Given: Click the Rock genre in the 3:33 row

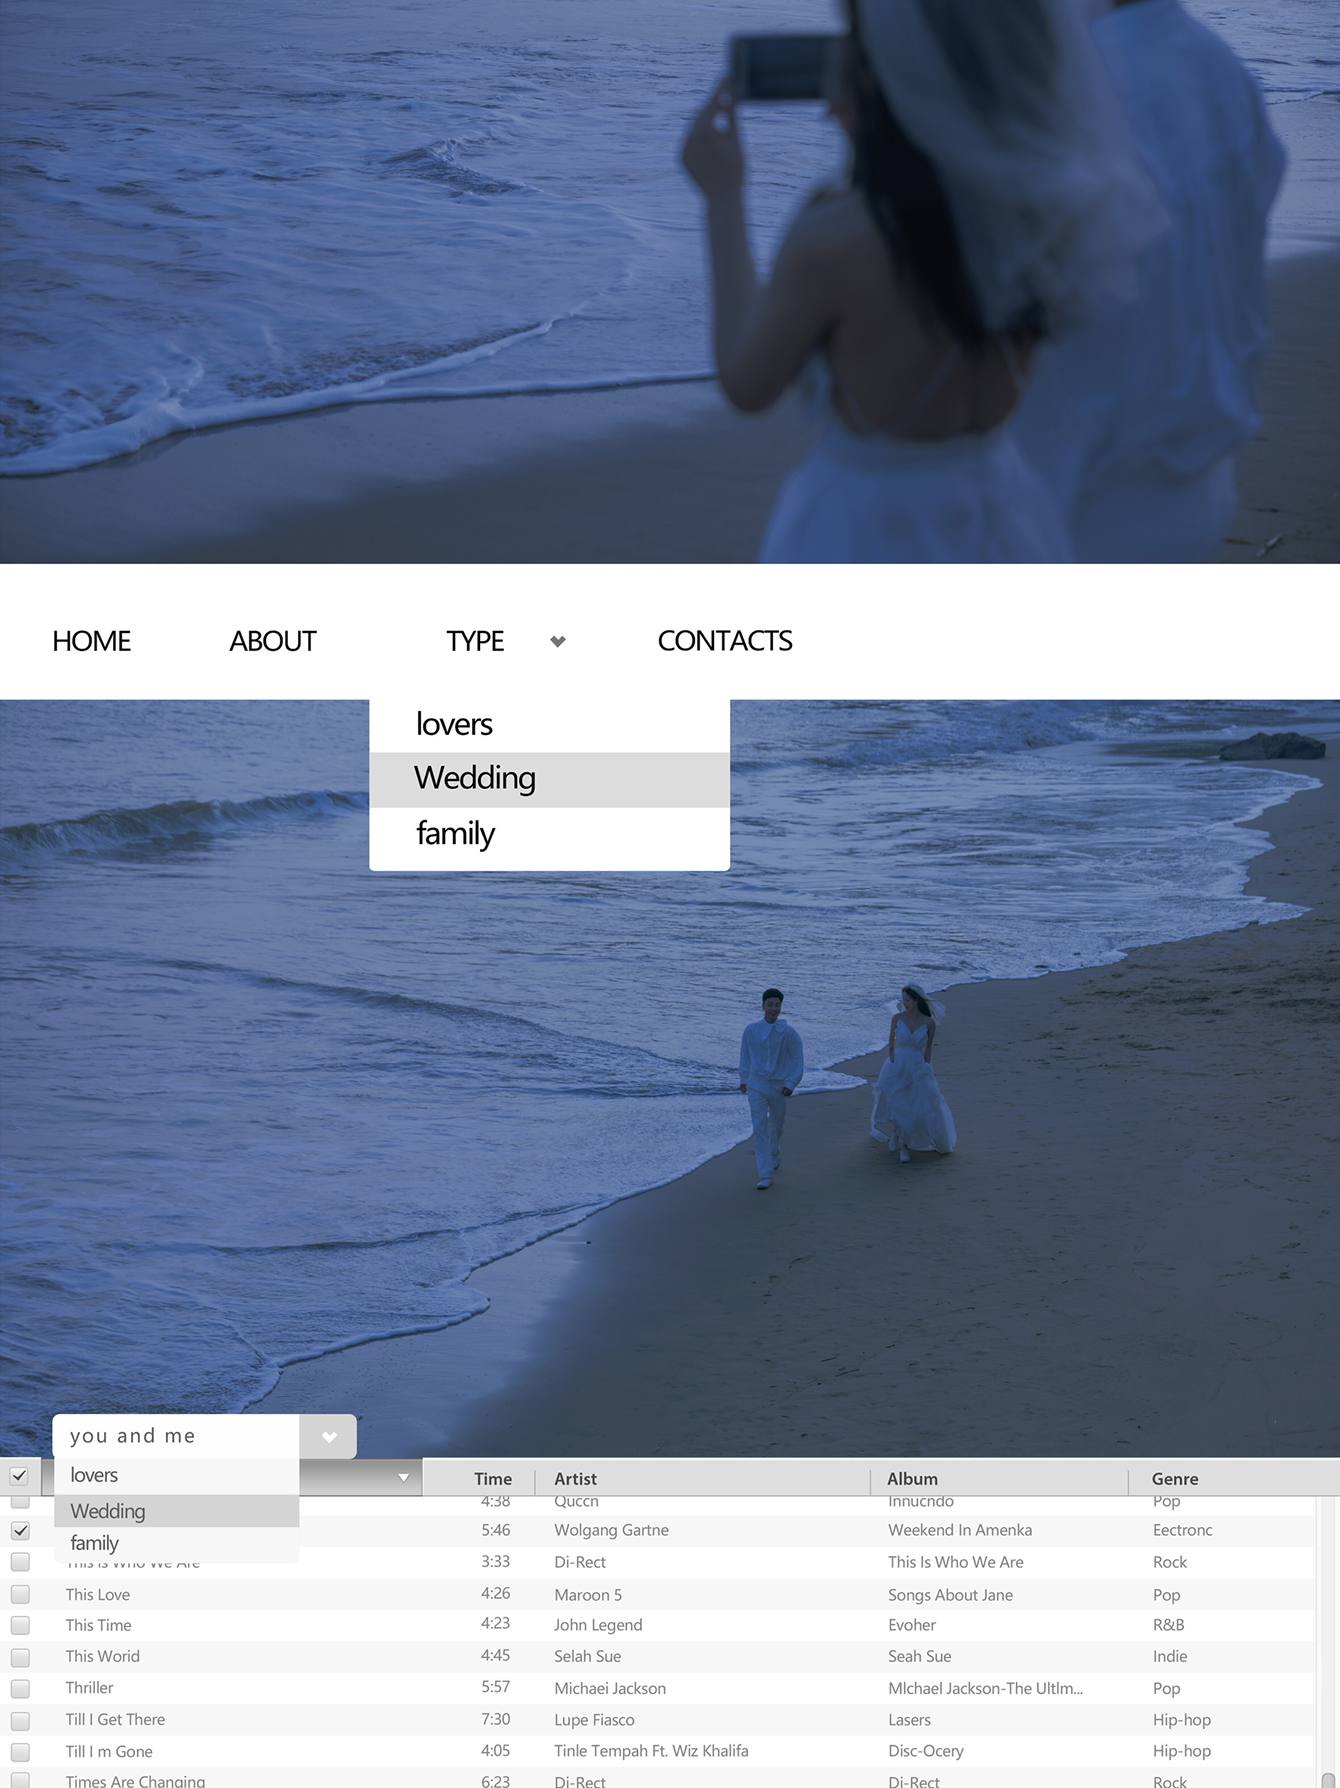Looking at the screenshot, I should click(1170, 1562).
